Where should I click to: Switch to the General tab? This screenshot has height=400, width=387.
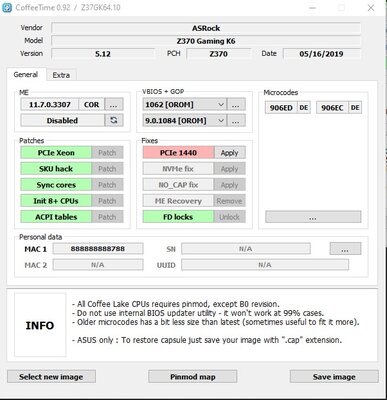click(x=26, y=75)
